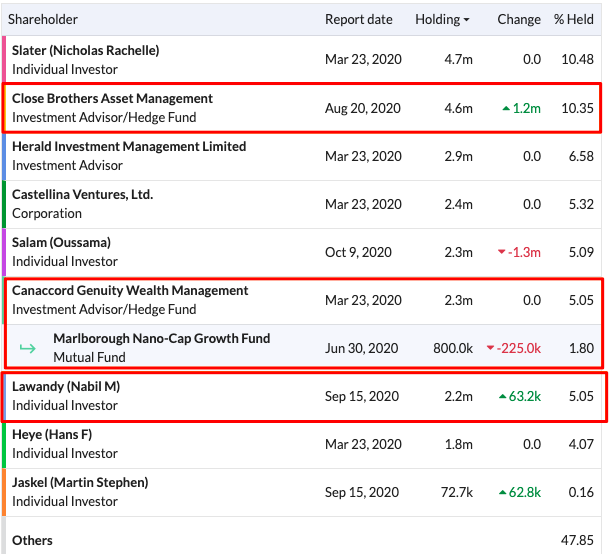Sort by Holding column dropdown arrow

tap(466, 20)
